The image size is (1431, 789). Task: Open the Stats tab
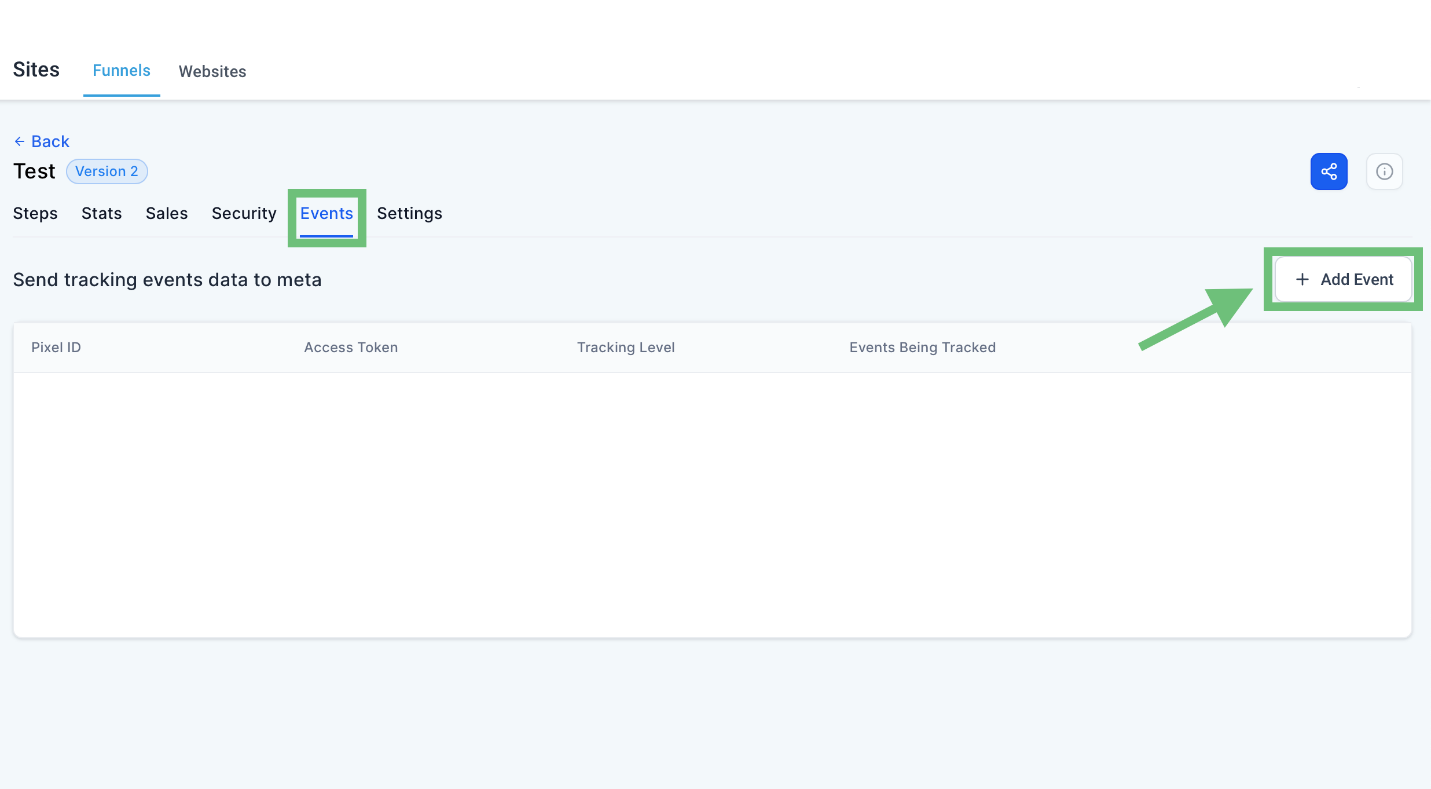(101, 213)
